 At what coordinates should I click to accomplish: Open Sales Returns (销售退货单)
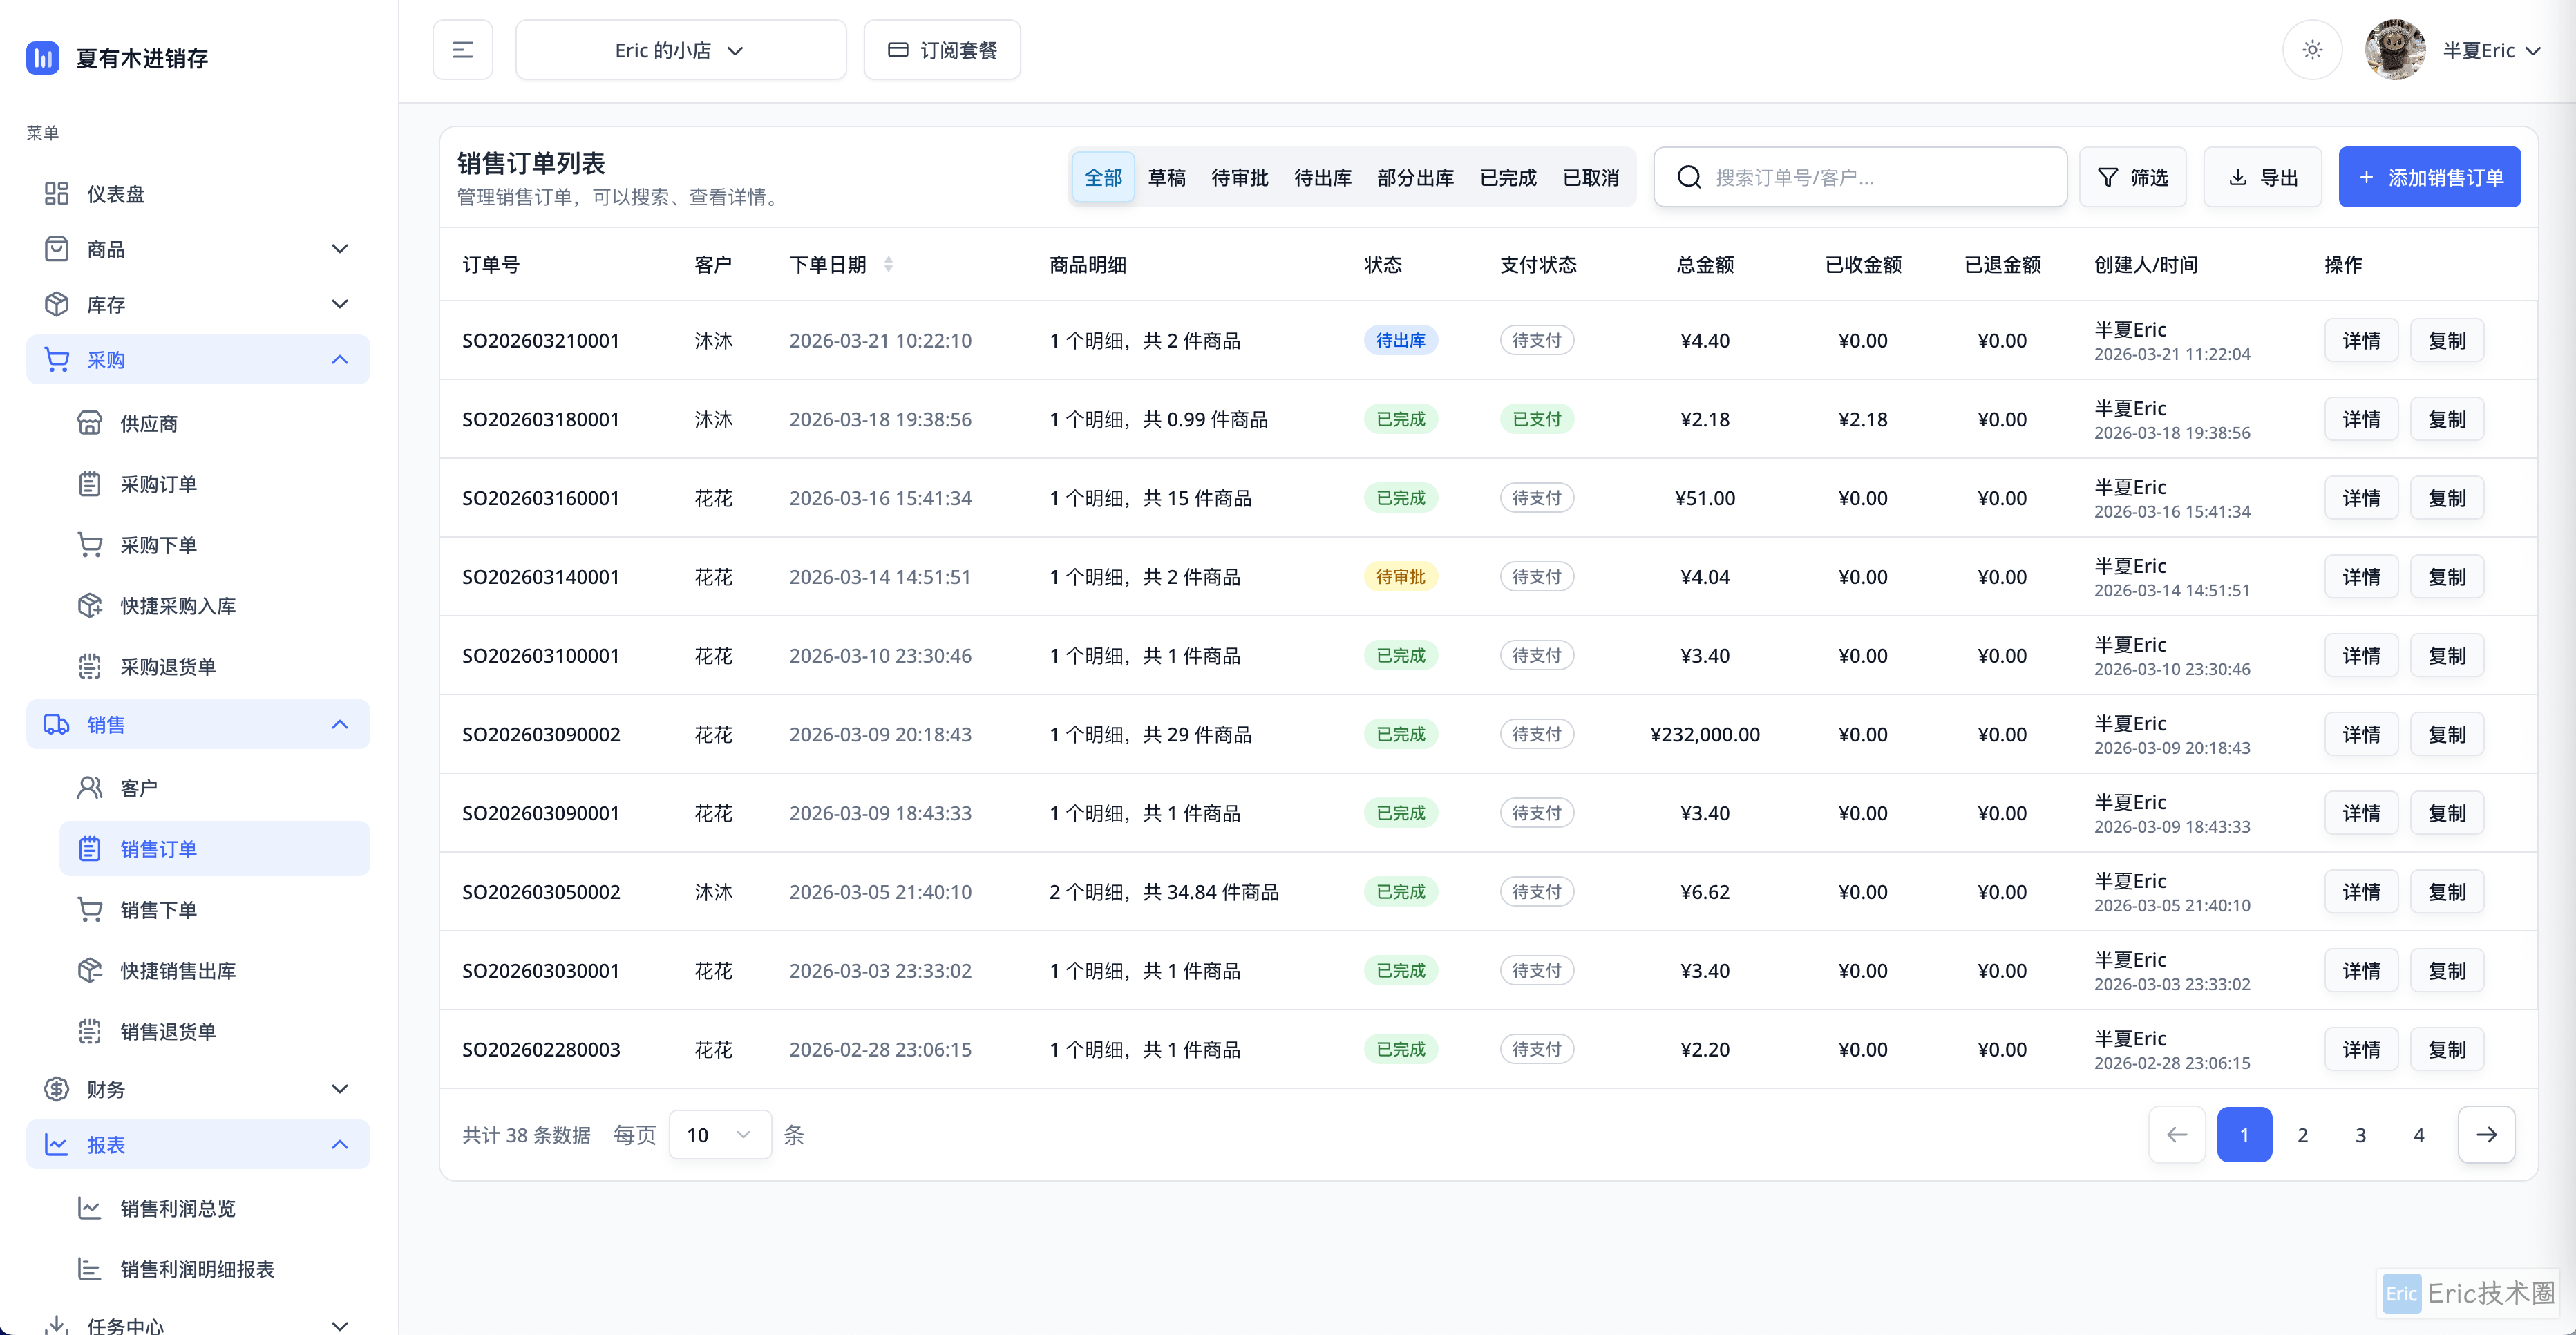(x=168, y=1032)
